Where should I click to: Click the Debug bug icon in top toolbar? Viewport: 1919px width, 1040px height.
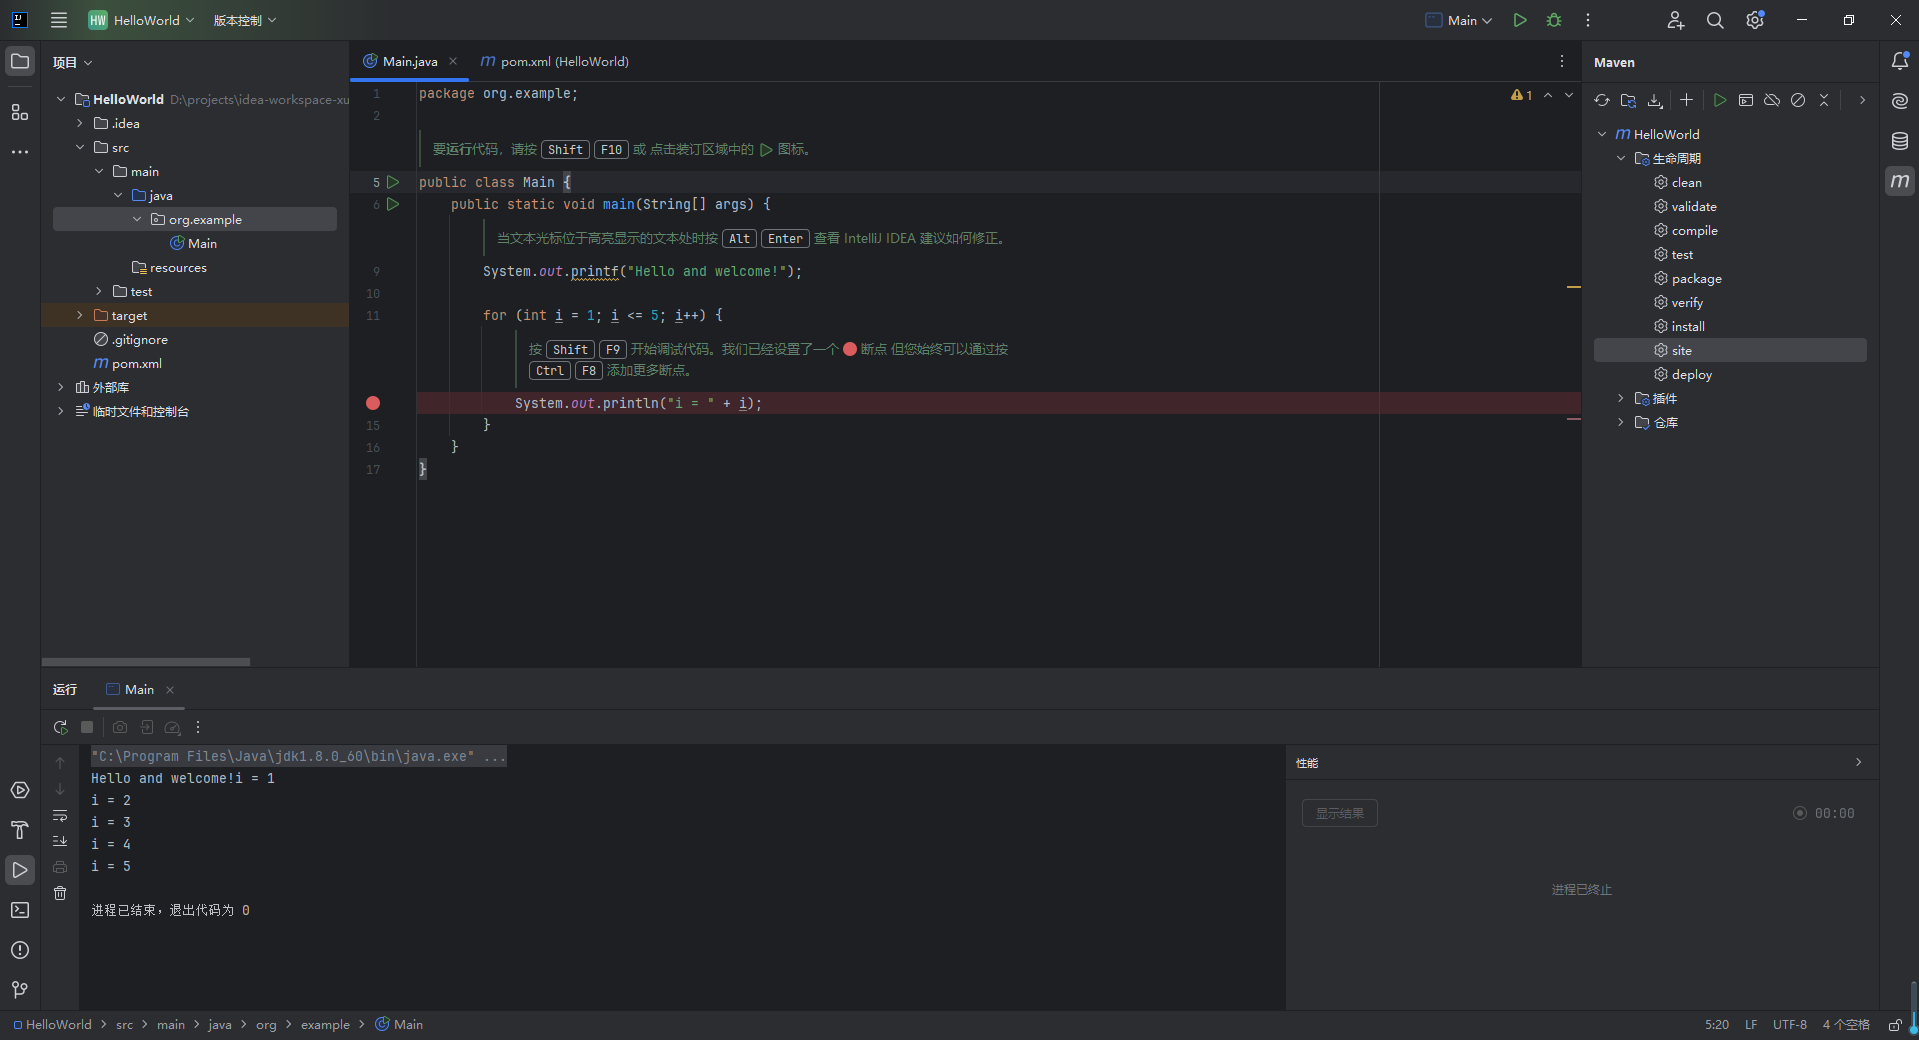click(1553, 20)
